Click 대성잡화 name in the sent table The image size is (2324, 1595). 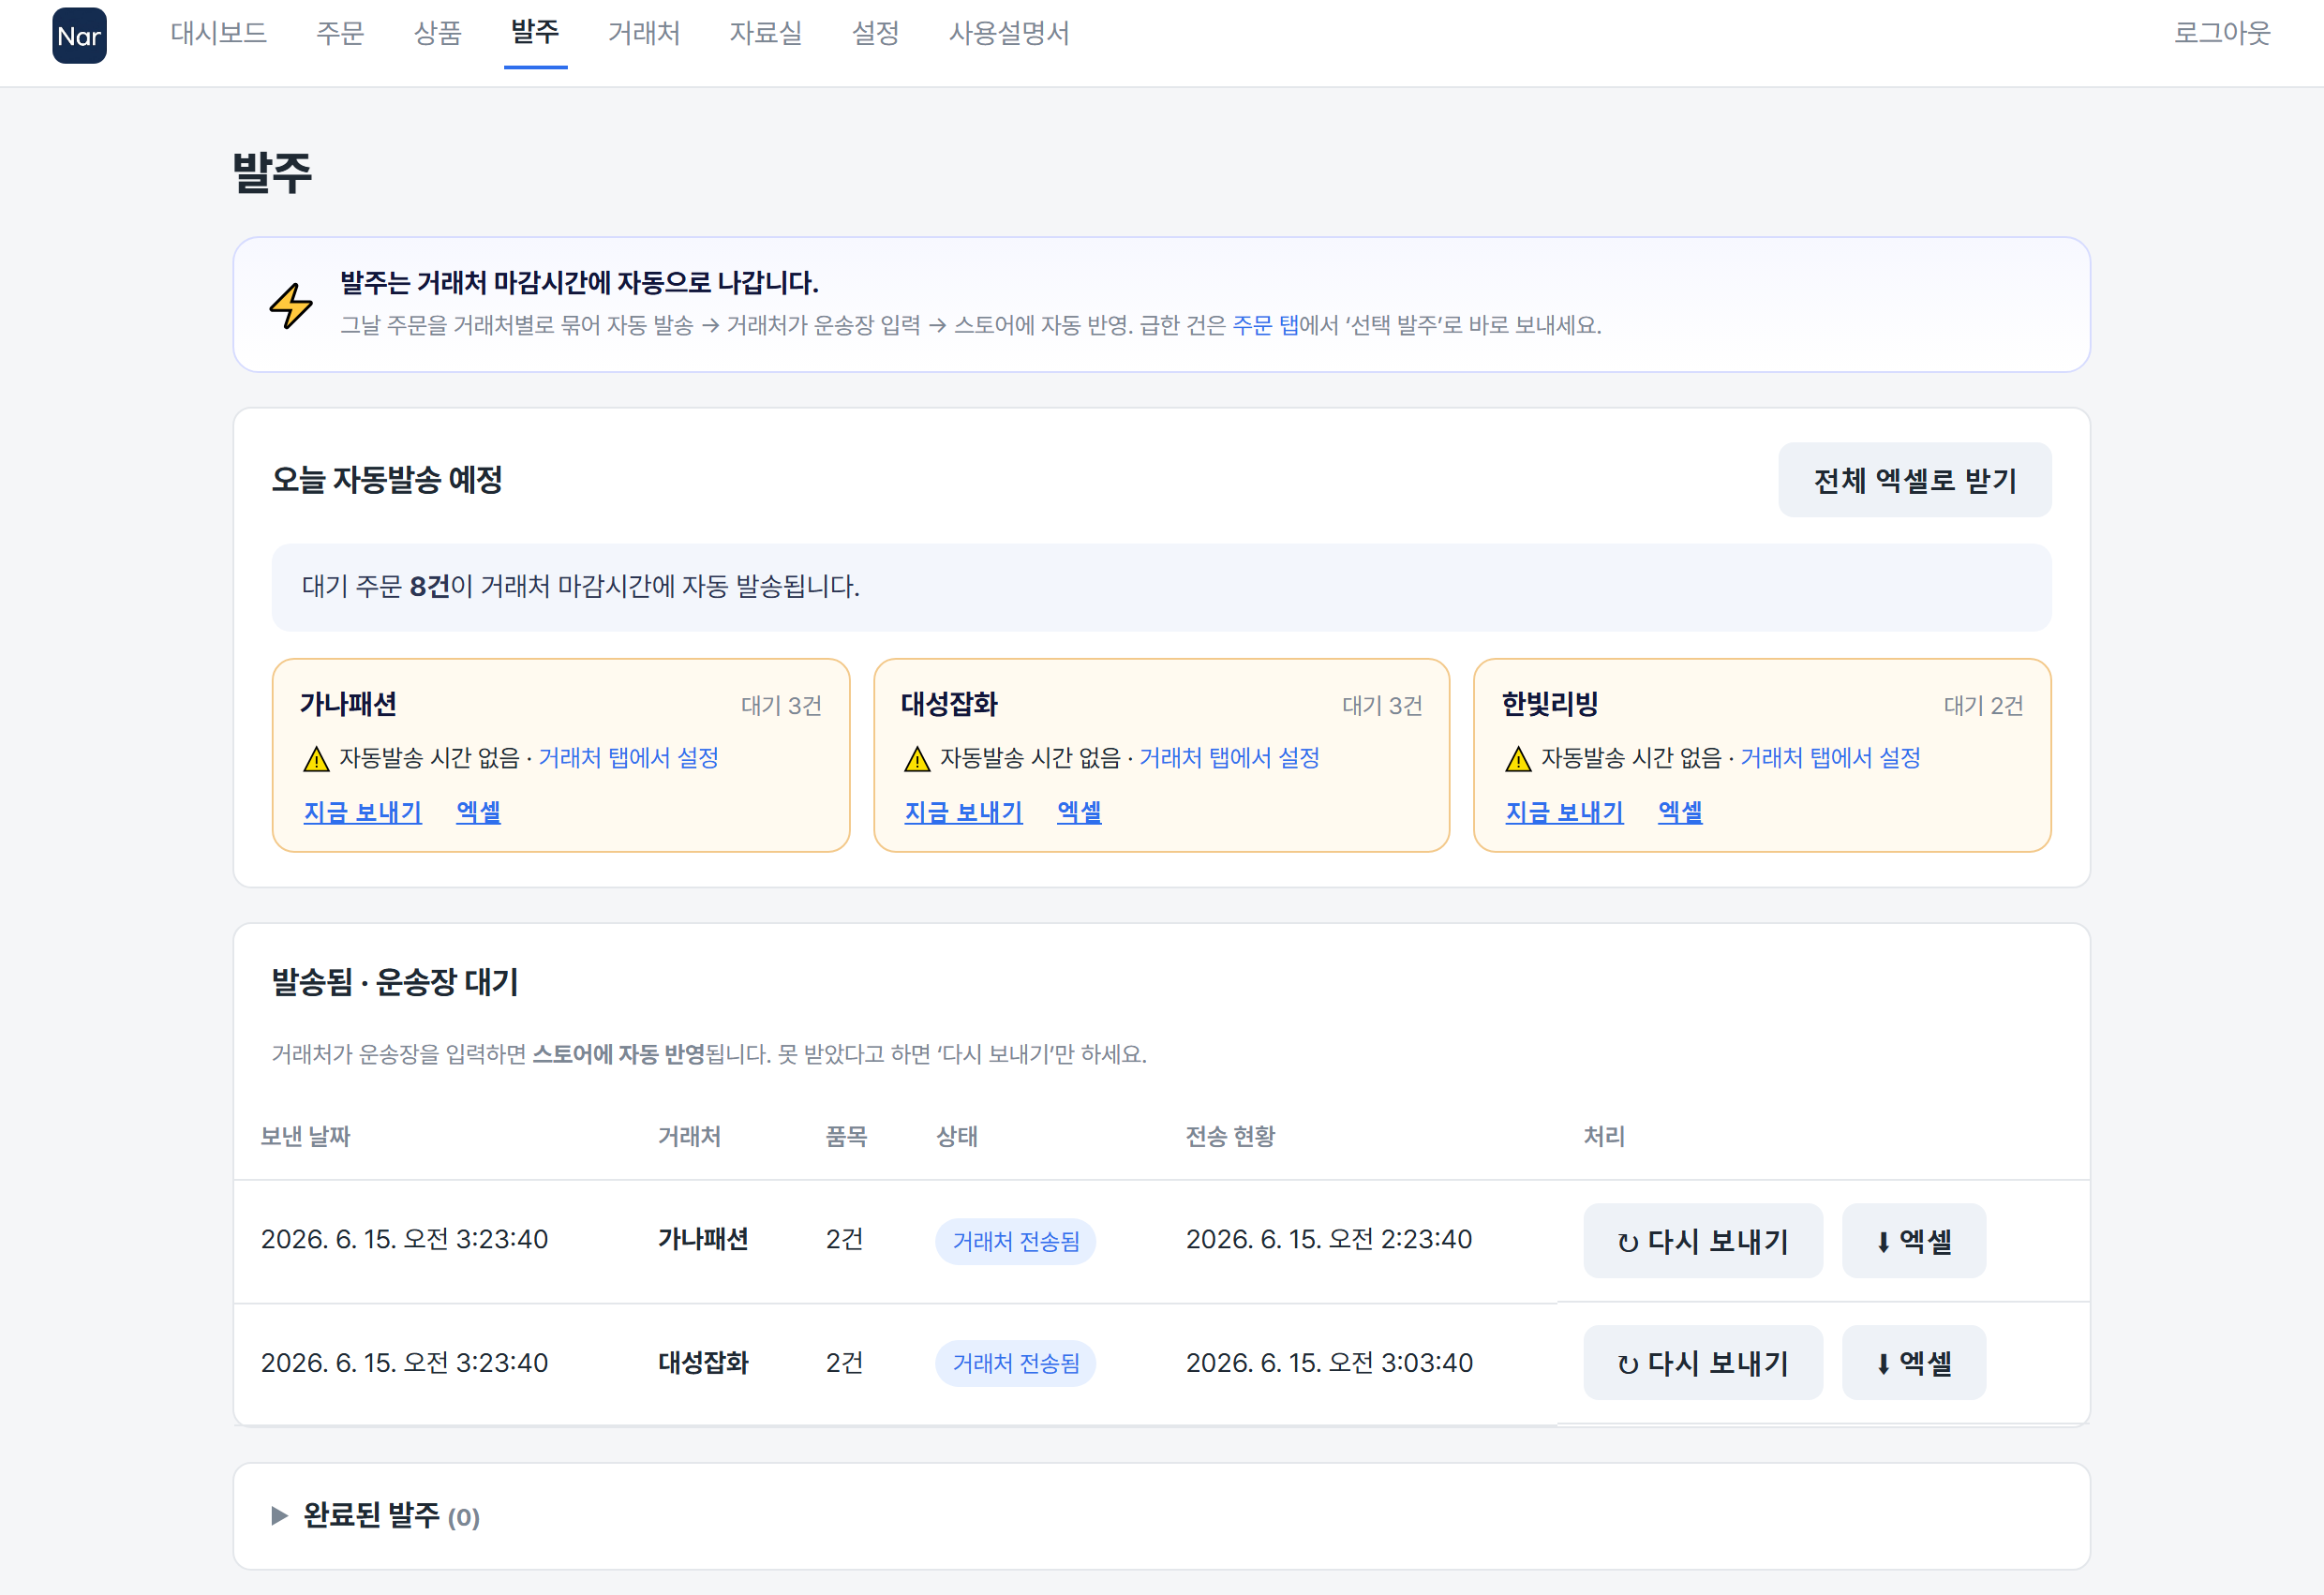pyautogui.click(x=703, y=1362)
